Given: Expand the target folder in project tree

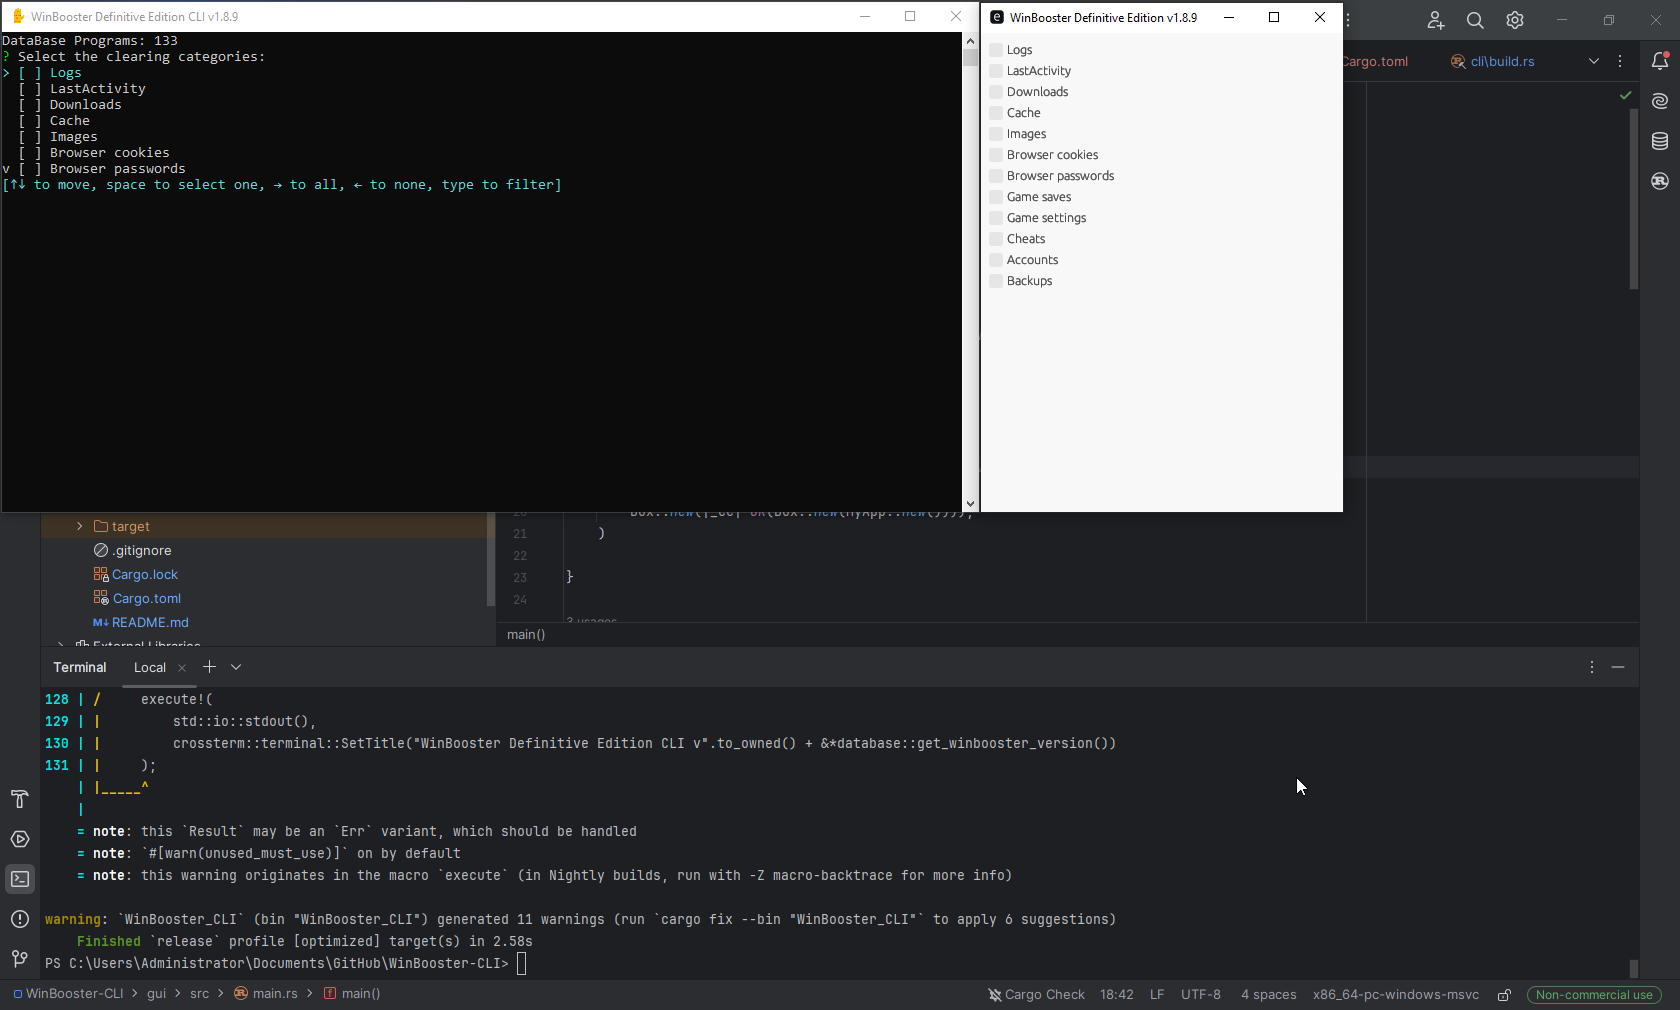Looking at the screenshot, I should (x=80, y=526).
